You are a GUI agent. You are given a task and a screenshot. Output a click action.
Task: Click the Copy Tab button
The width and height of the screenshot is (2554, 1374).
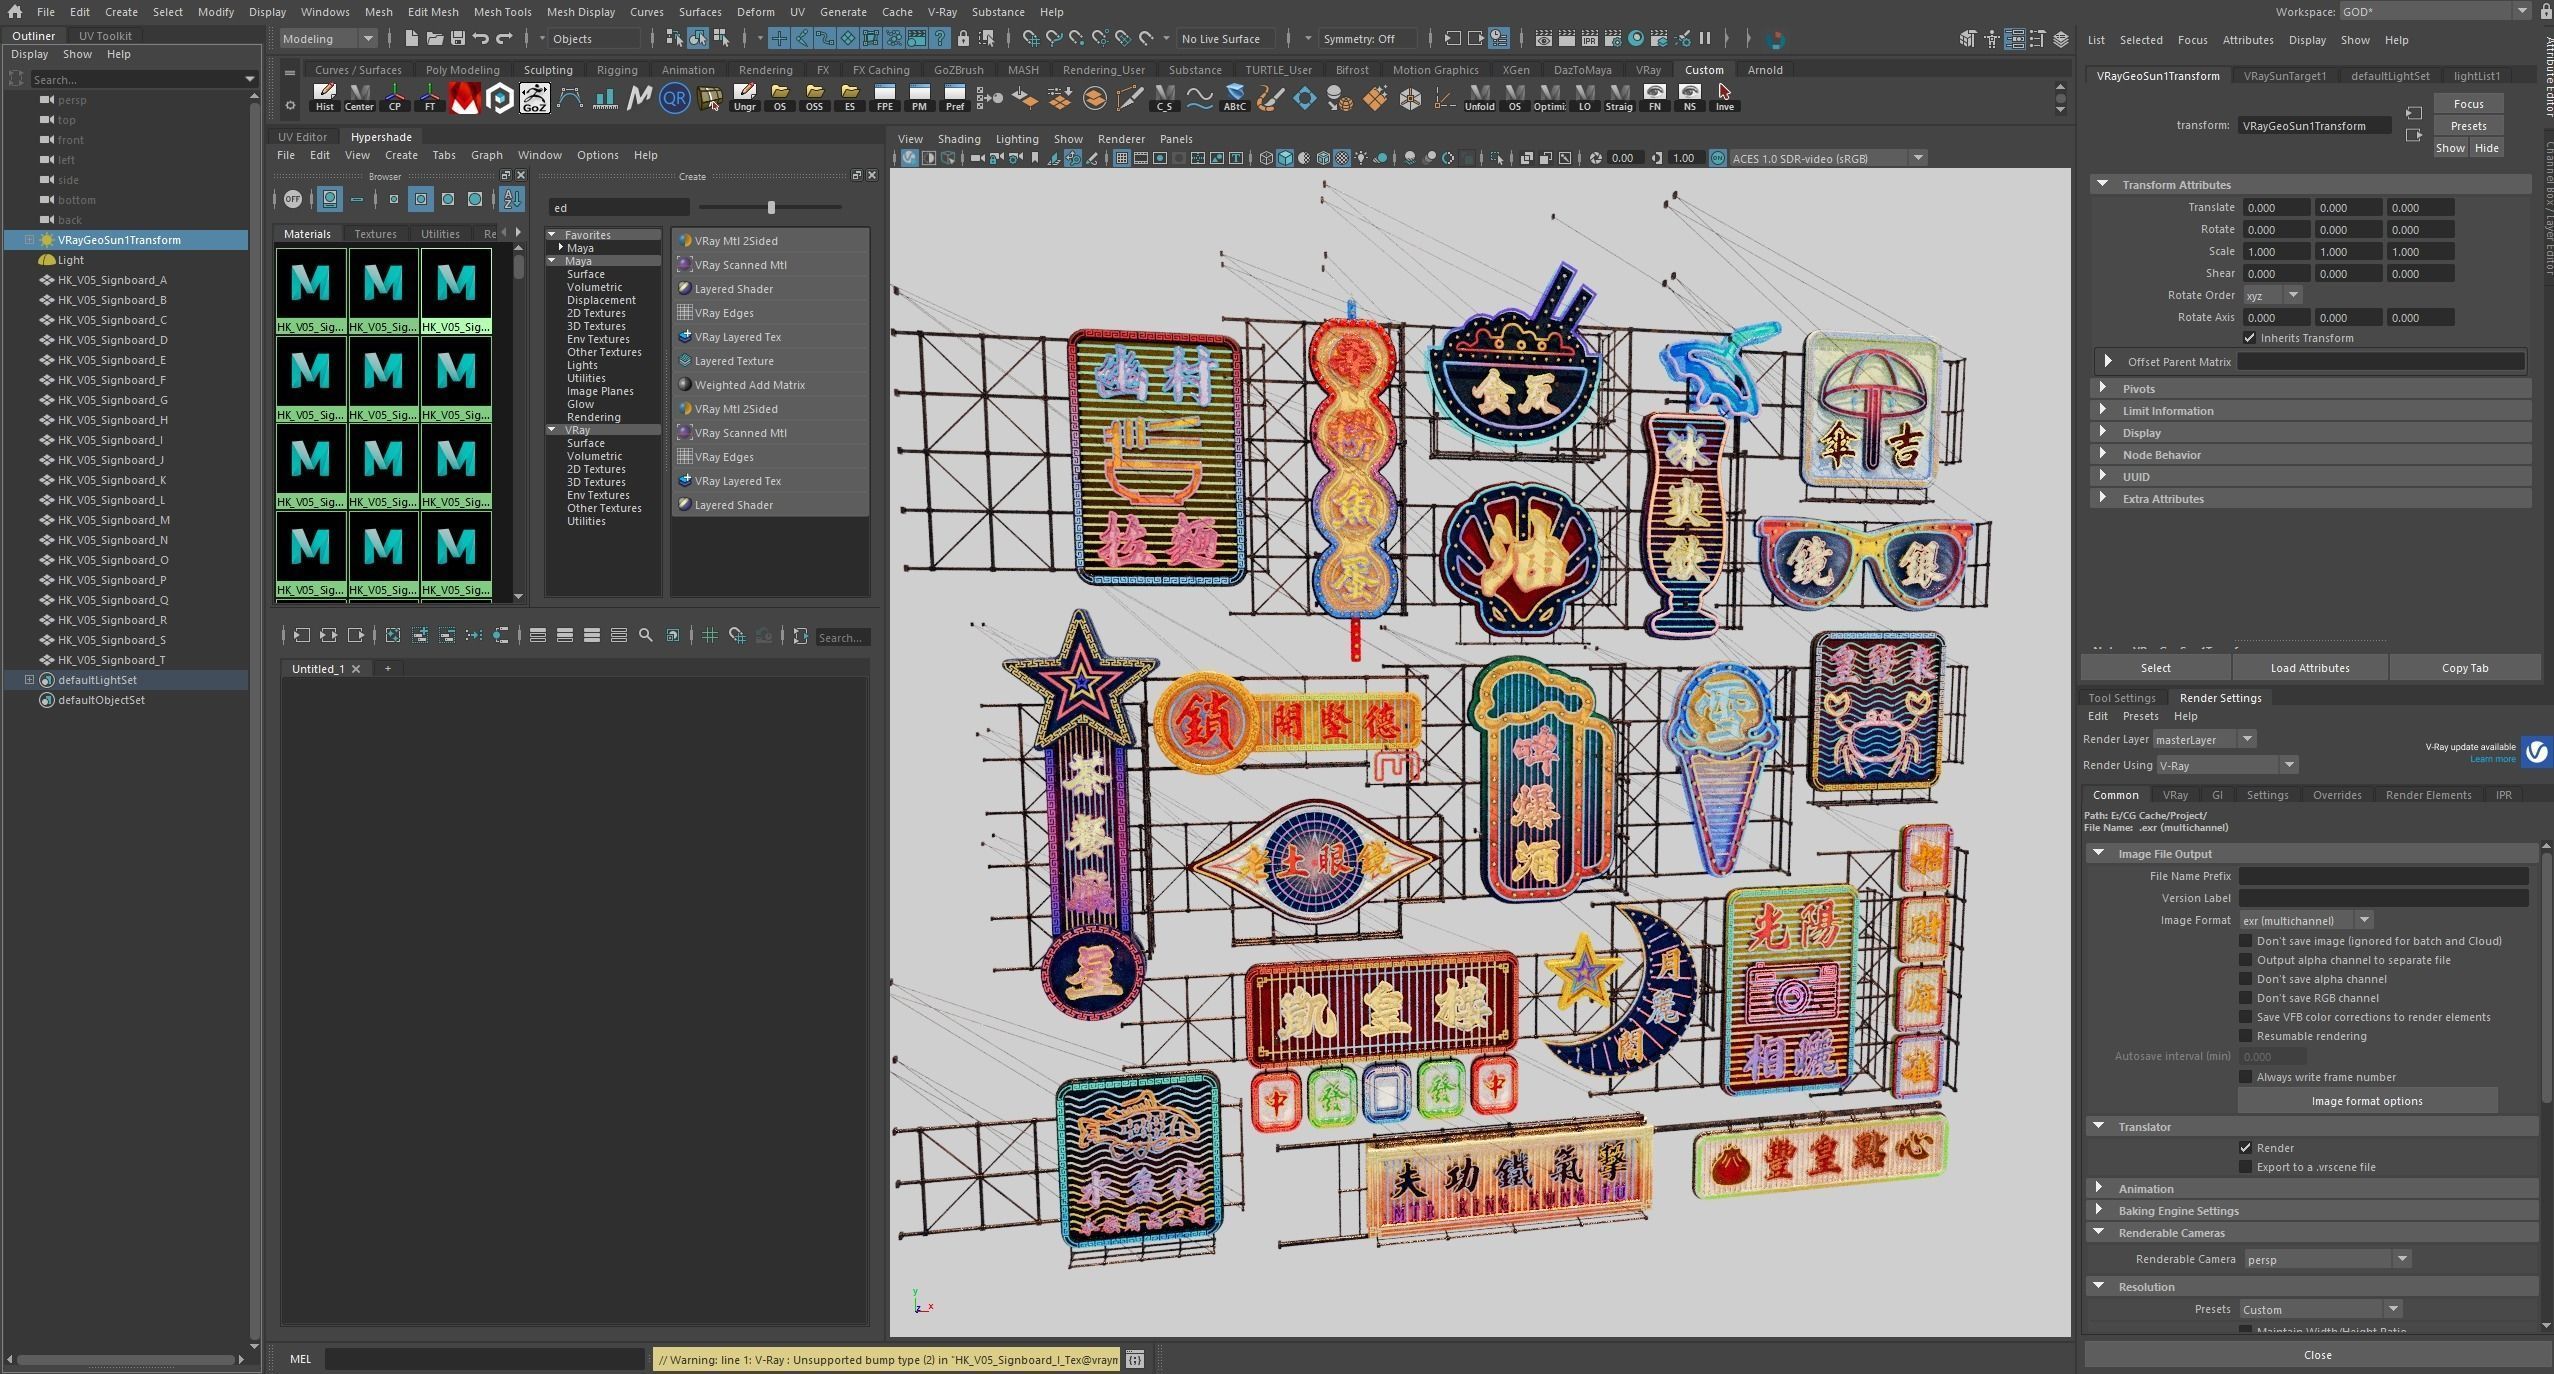tap(2464, 668)
